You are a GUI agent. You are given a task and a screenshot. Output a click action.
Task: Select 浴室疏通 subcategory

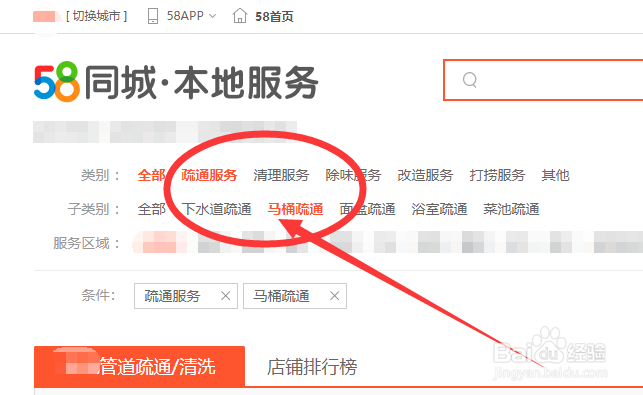point(439,209)
